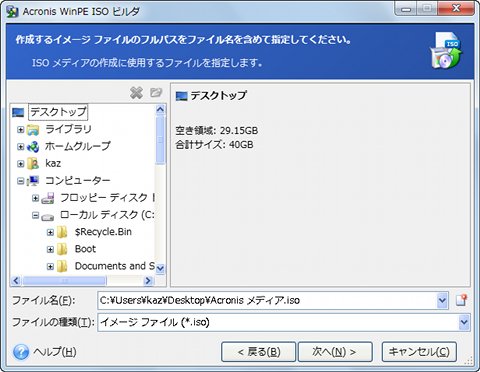Click the Acronis title bar app icon
The height and width of the screenshot is (372, 480).
(12, 11)
